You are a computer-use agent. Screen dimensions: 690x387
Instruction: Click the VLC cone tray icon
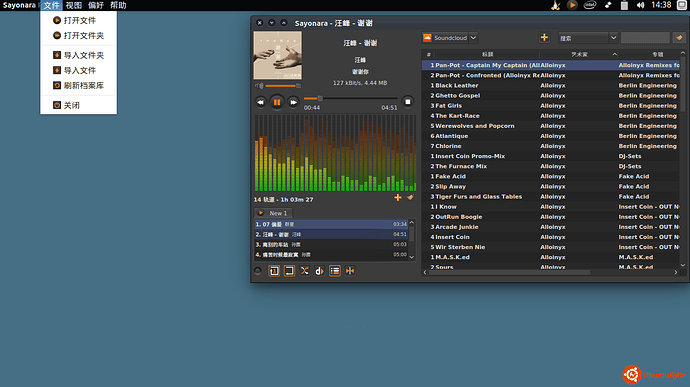555,5
